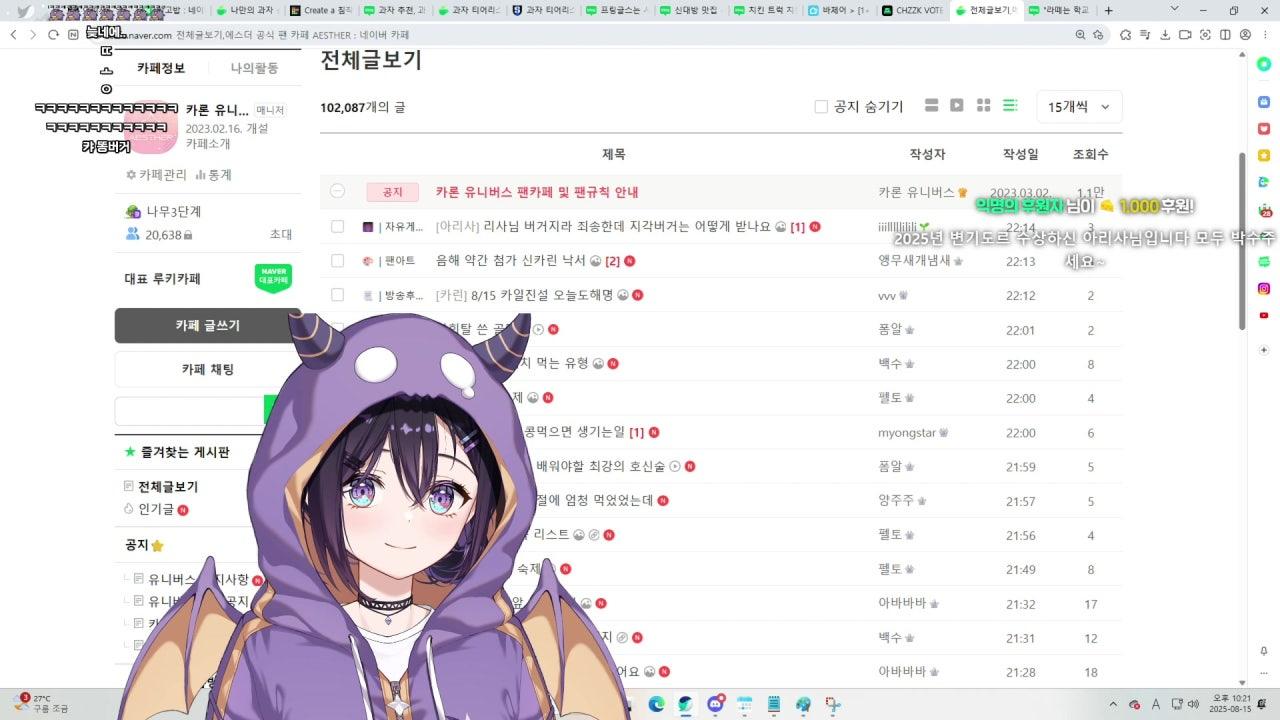Click the member count people icon
Viewport: 1280px width, 720px height.
pos(132,234)
